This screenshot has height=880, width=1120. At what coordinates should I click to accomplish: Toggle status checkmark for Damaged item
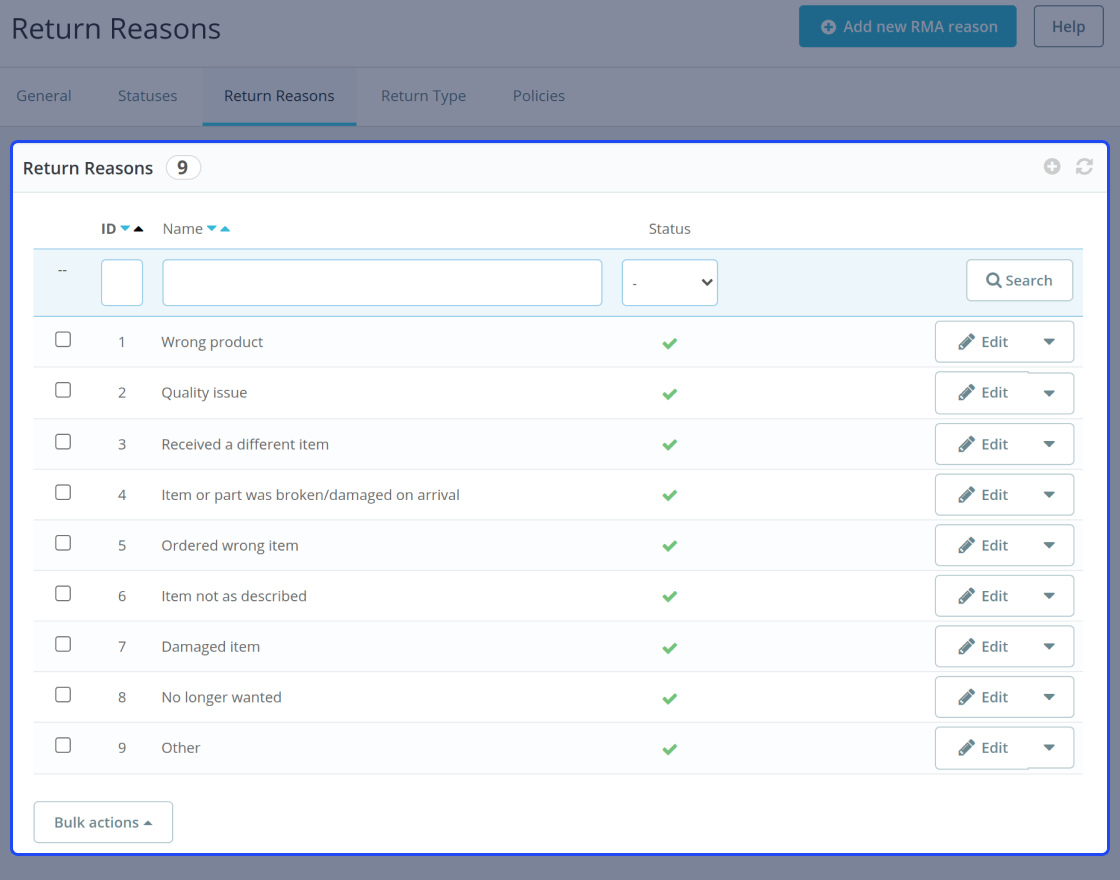[x=669, y=648]
